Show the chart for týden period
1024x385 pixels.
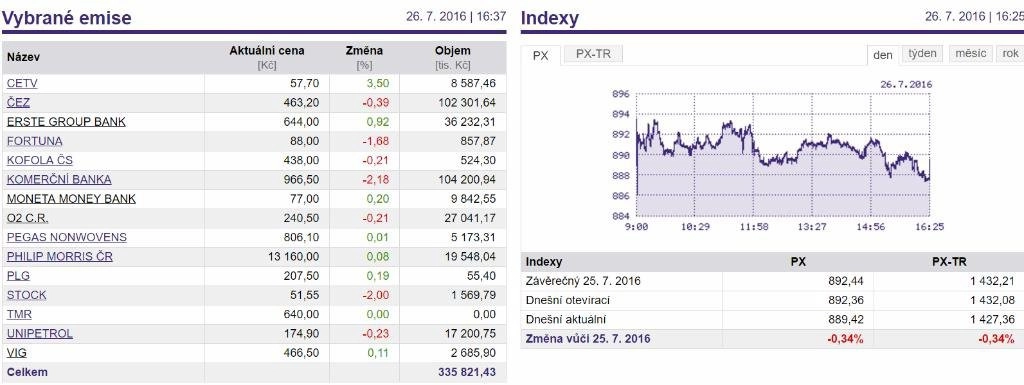tap(922, 54)
